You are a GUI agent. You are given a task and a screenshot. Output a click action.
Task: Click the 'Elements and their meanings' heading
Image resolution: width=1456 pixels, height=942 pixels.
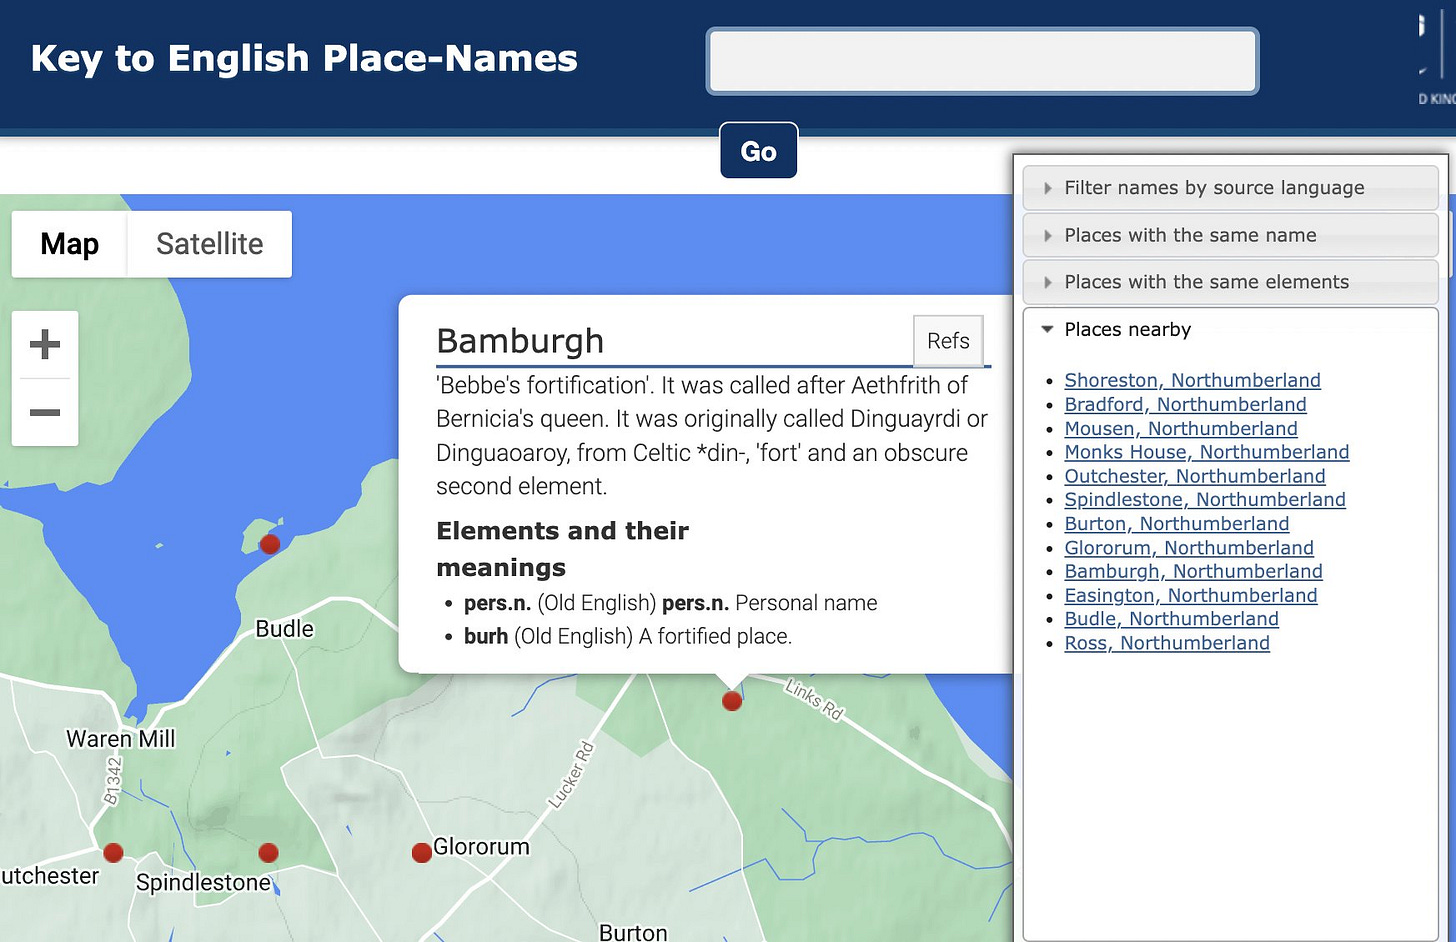click(x=562, y=549)
